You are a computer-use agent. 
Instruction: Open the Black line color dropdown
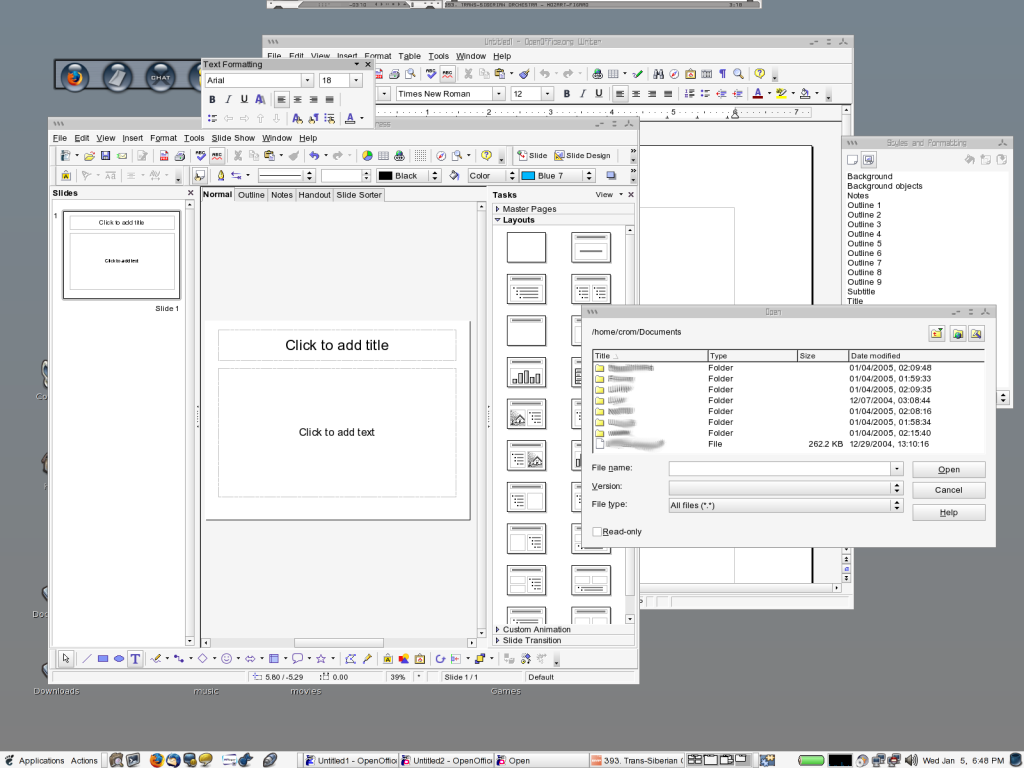(435, 176)
